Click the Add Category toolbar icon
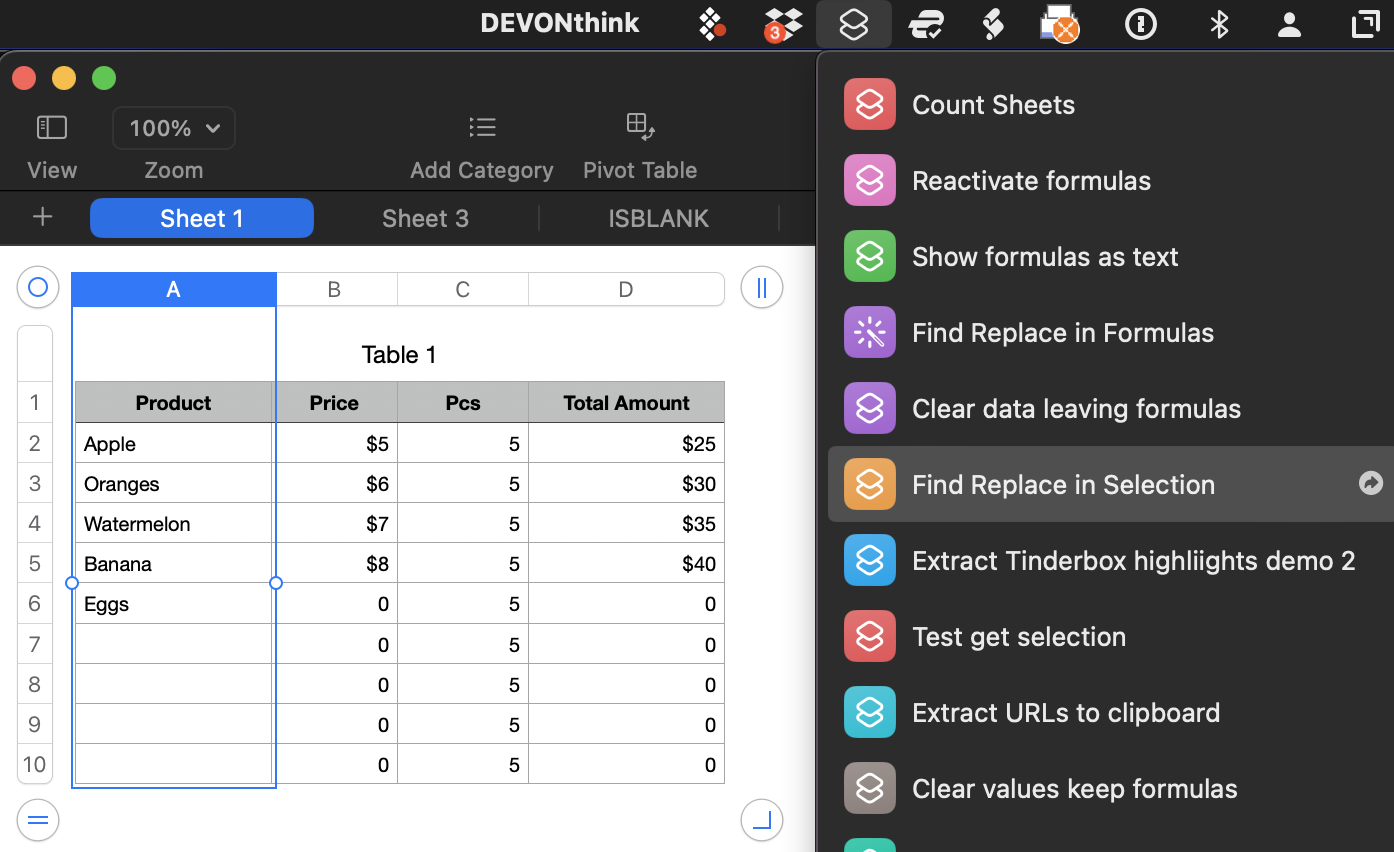 (482, 127)
